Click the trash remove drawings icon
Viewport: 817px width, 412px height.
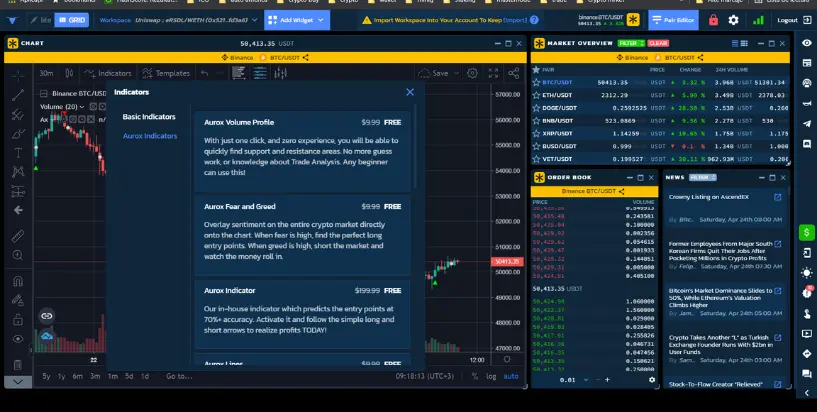18,365
